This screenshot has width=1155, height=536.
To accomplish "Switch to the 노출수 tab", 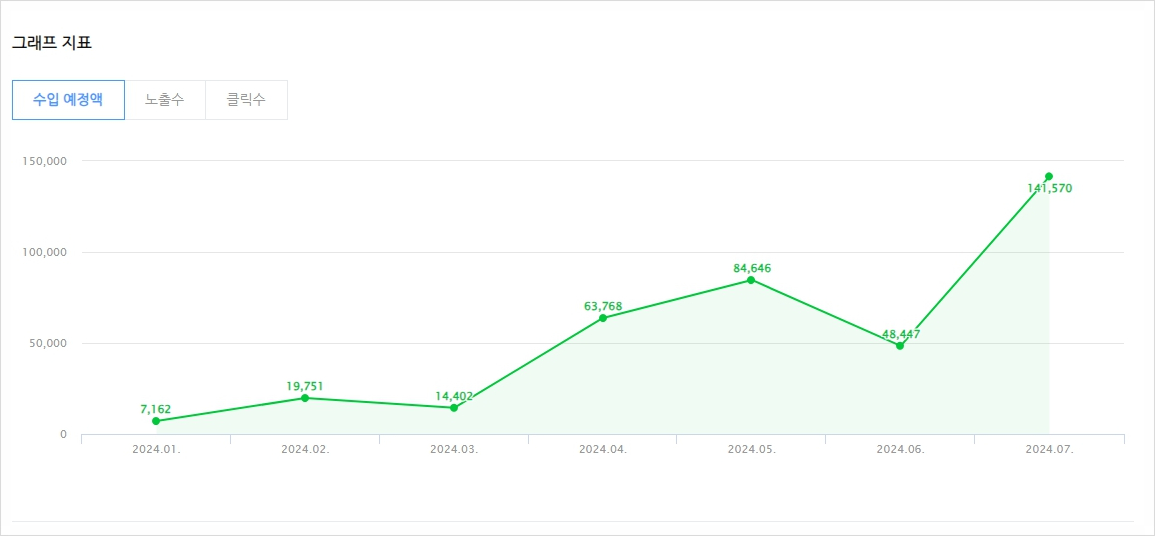I will click(164, 100).
